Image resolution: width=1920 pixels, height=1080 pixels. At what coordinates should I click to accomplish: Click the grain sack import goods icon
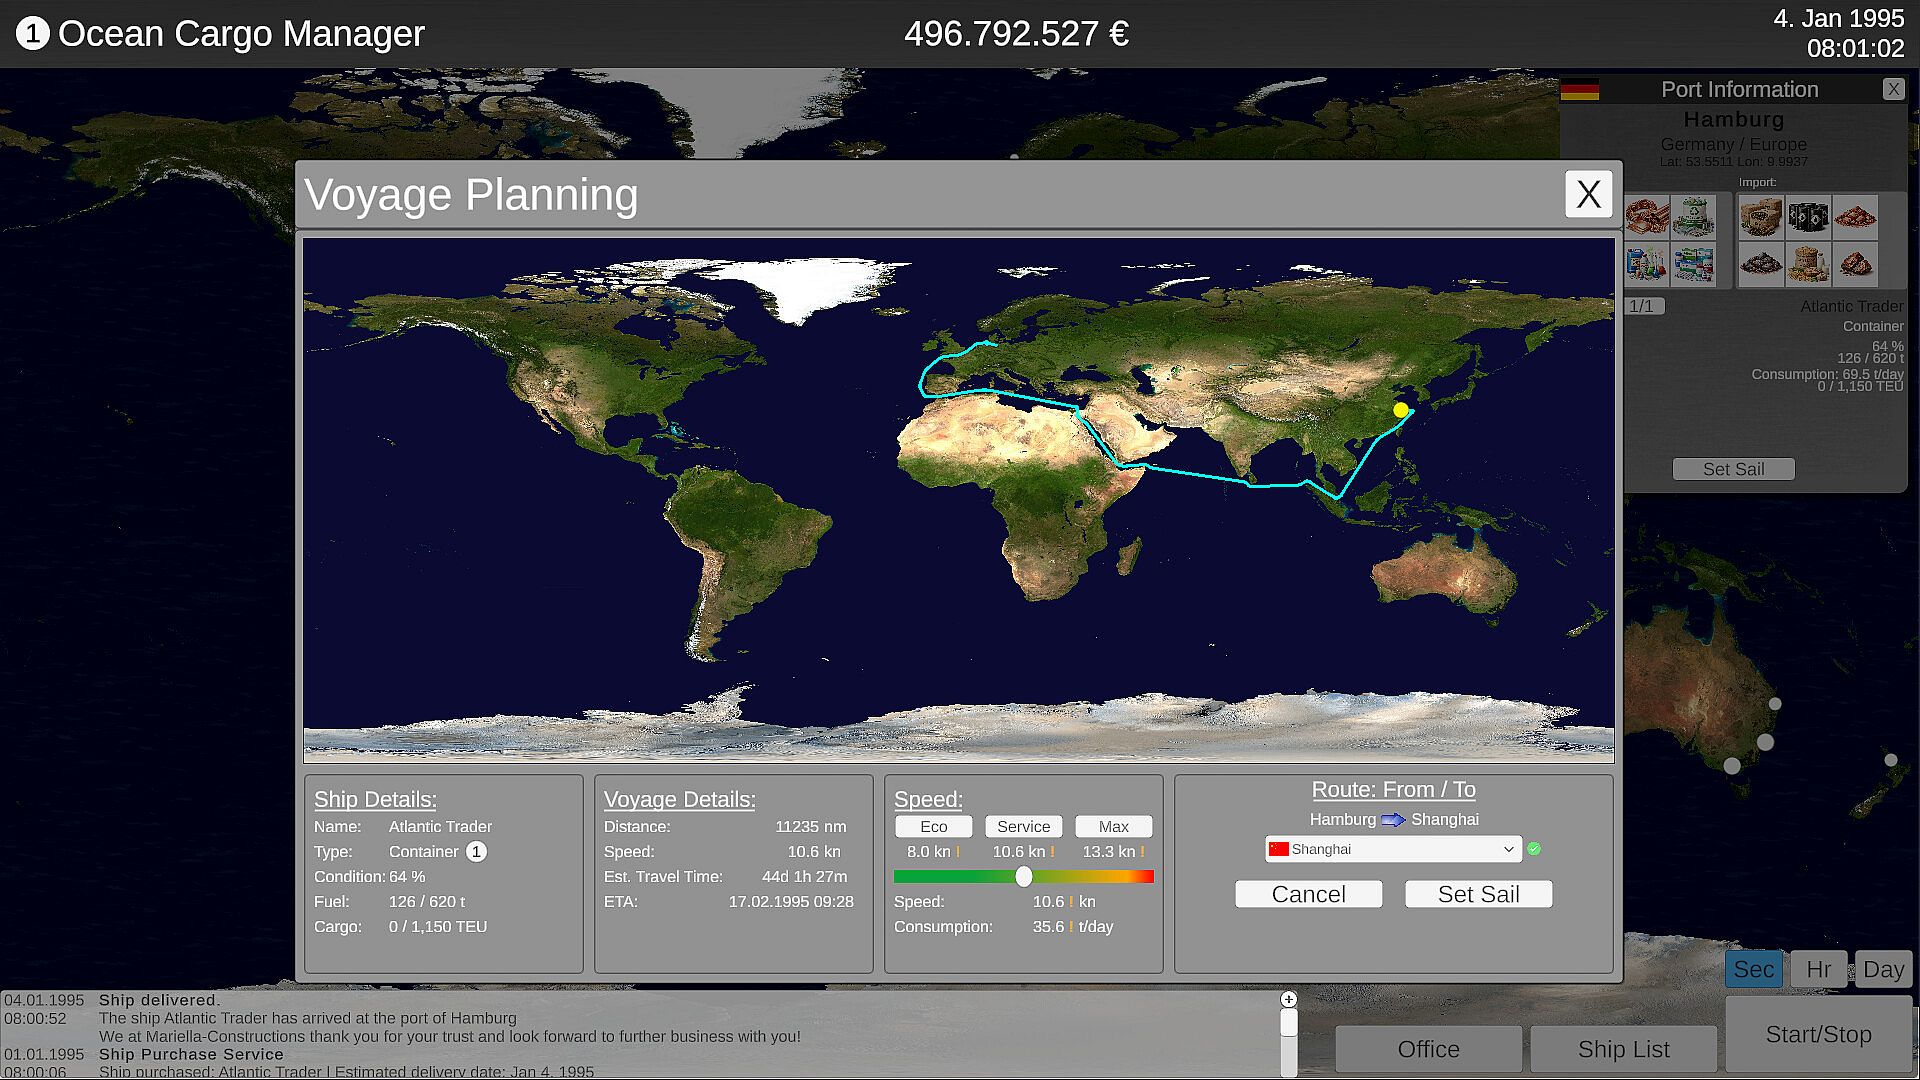click(1808, 264)
